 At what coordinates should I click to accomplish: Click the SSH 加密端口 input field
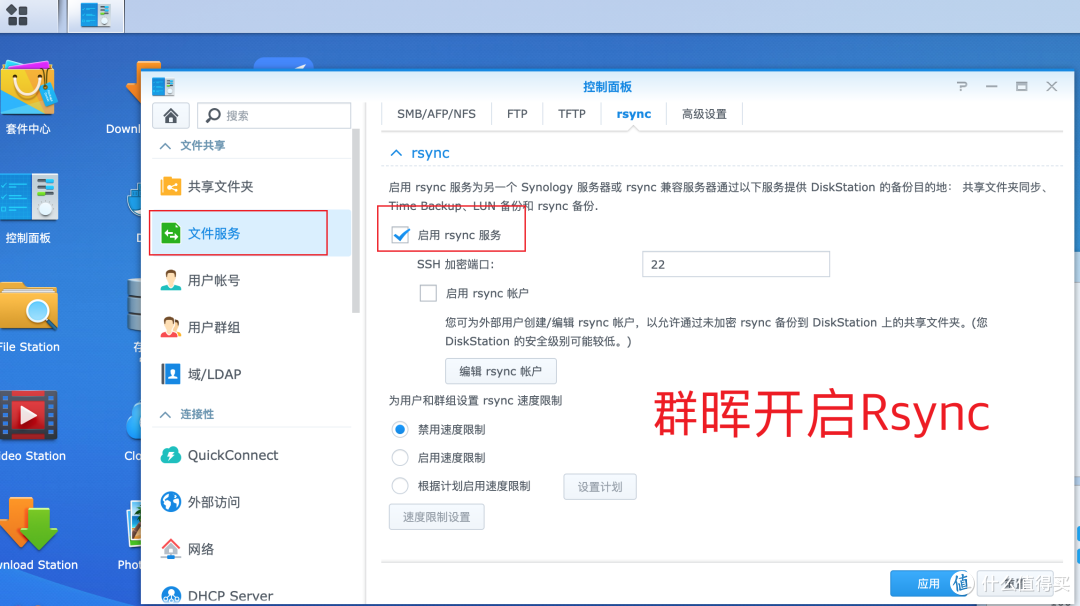736,264
